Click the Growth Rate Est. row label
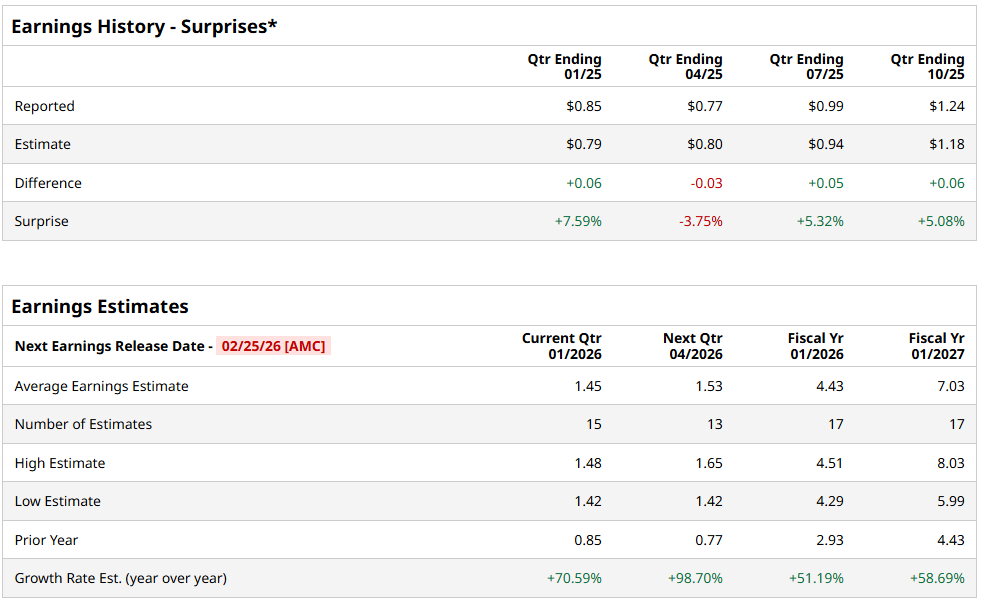This screenshot has width=982, height=604. click(121, 578)
